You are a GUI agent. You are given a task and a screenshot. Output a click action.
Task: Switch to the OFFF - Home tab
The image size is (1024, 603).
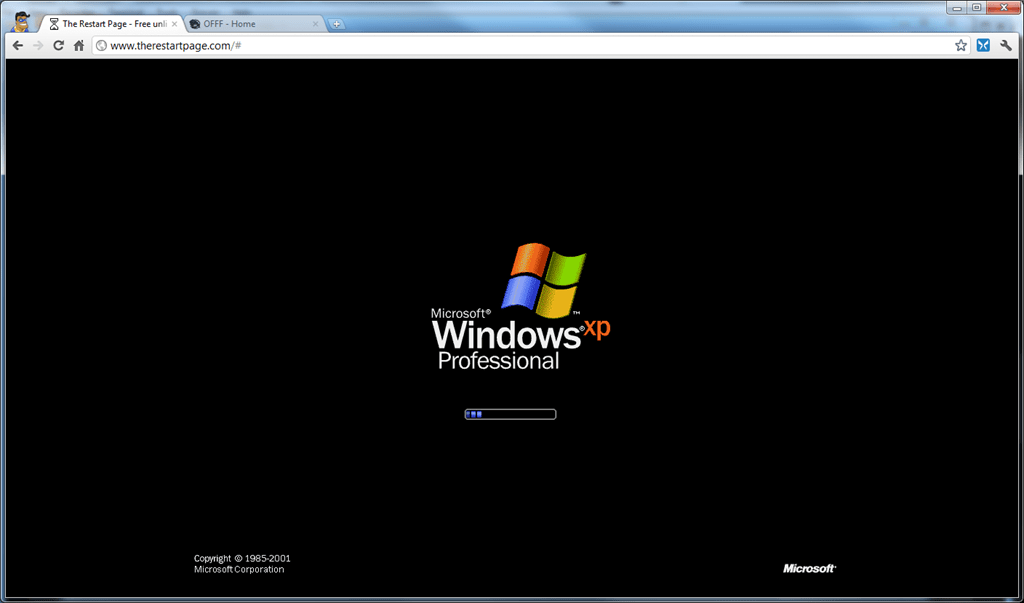click(245, 21)
